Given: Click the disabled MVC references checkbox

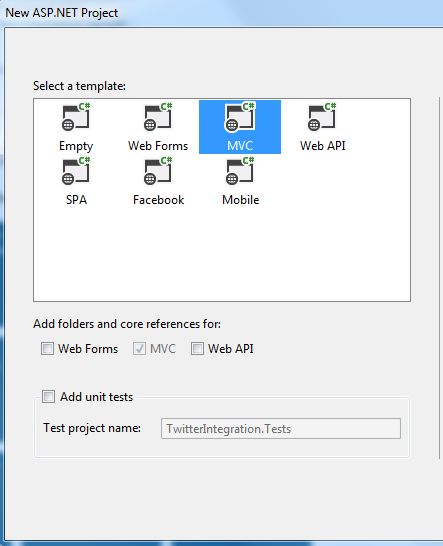Looking at the screenshot, I should point(139,348).
